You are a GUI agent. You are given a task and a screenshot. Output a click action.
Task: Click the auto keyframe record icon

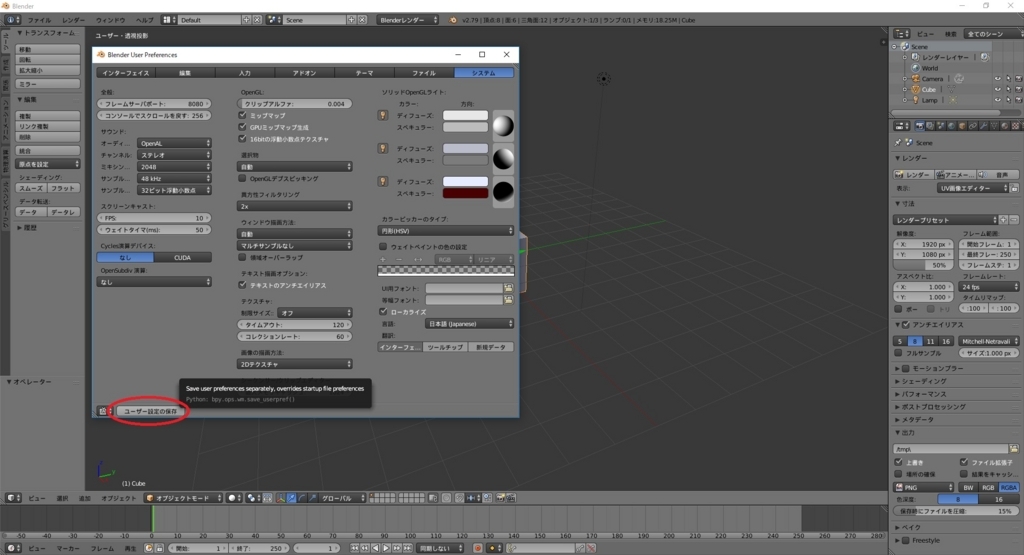point(478,548)
